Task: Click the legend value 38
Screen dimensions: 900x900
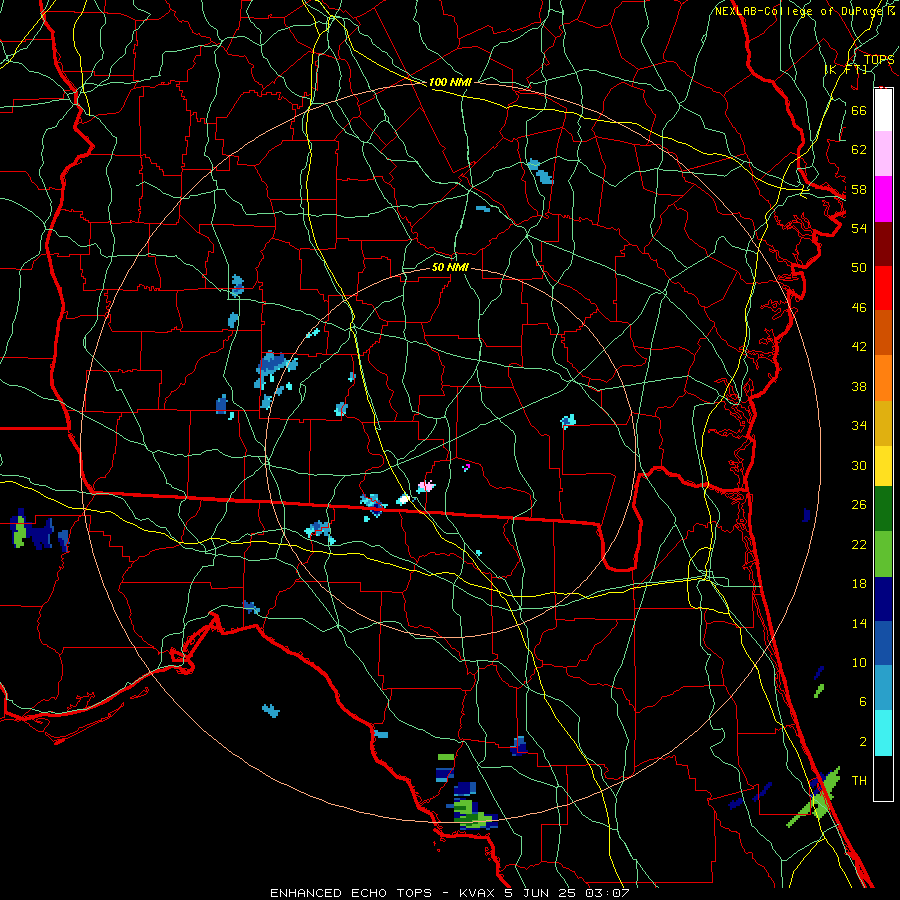Action: point(859,386)
